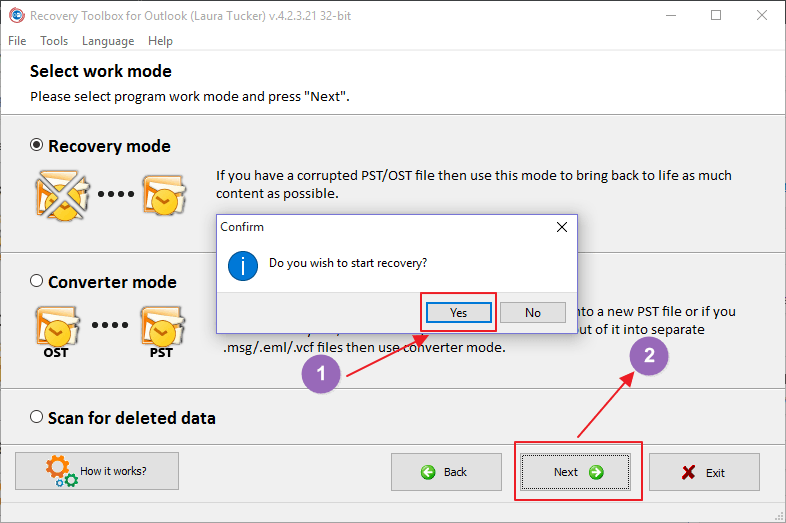Select the Recovery mode radio button
The width and height of the screenshot is (786, 523).
tap(36, 145)
